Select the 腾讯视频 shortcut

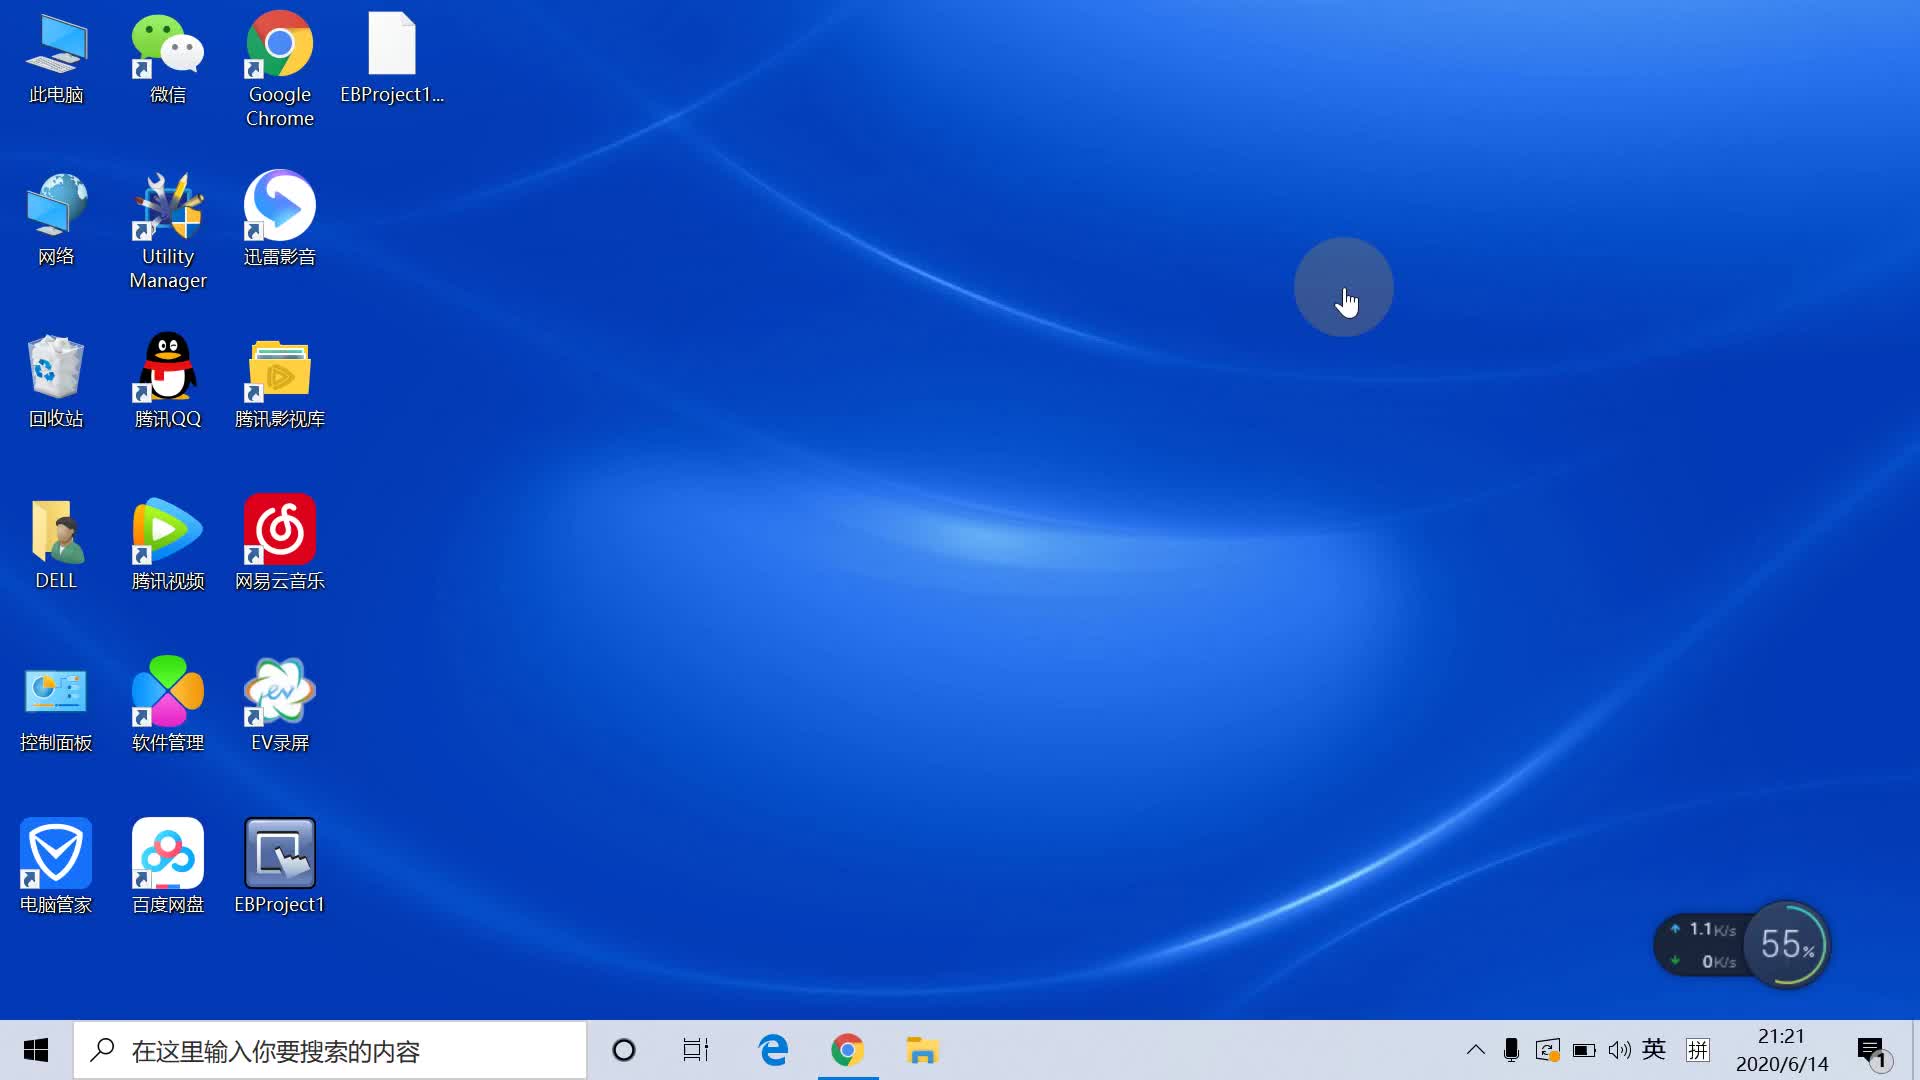tap(168, 544)
